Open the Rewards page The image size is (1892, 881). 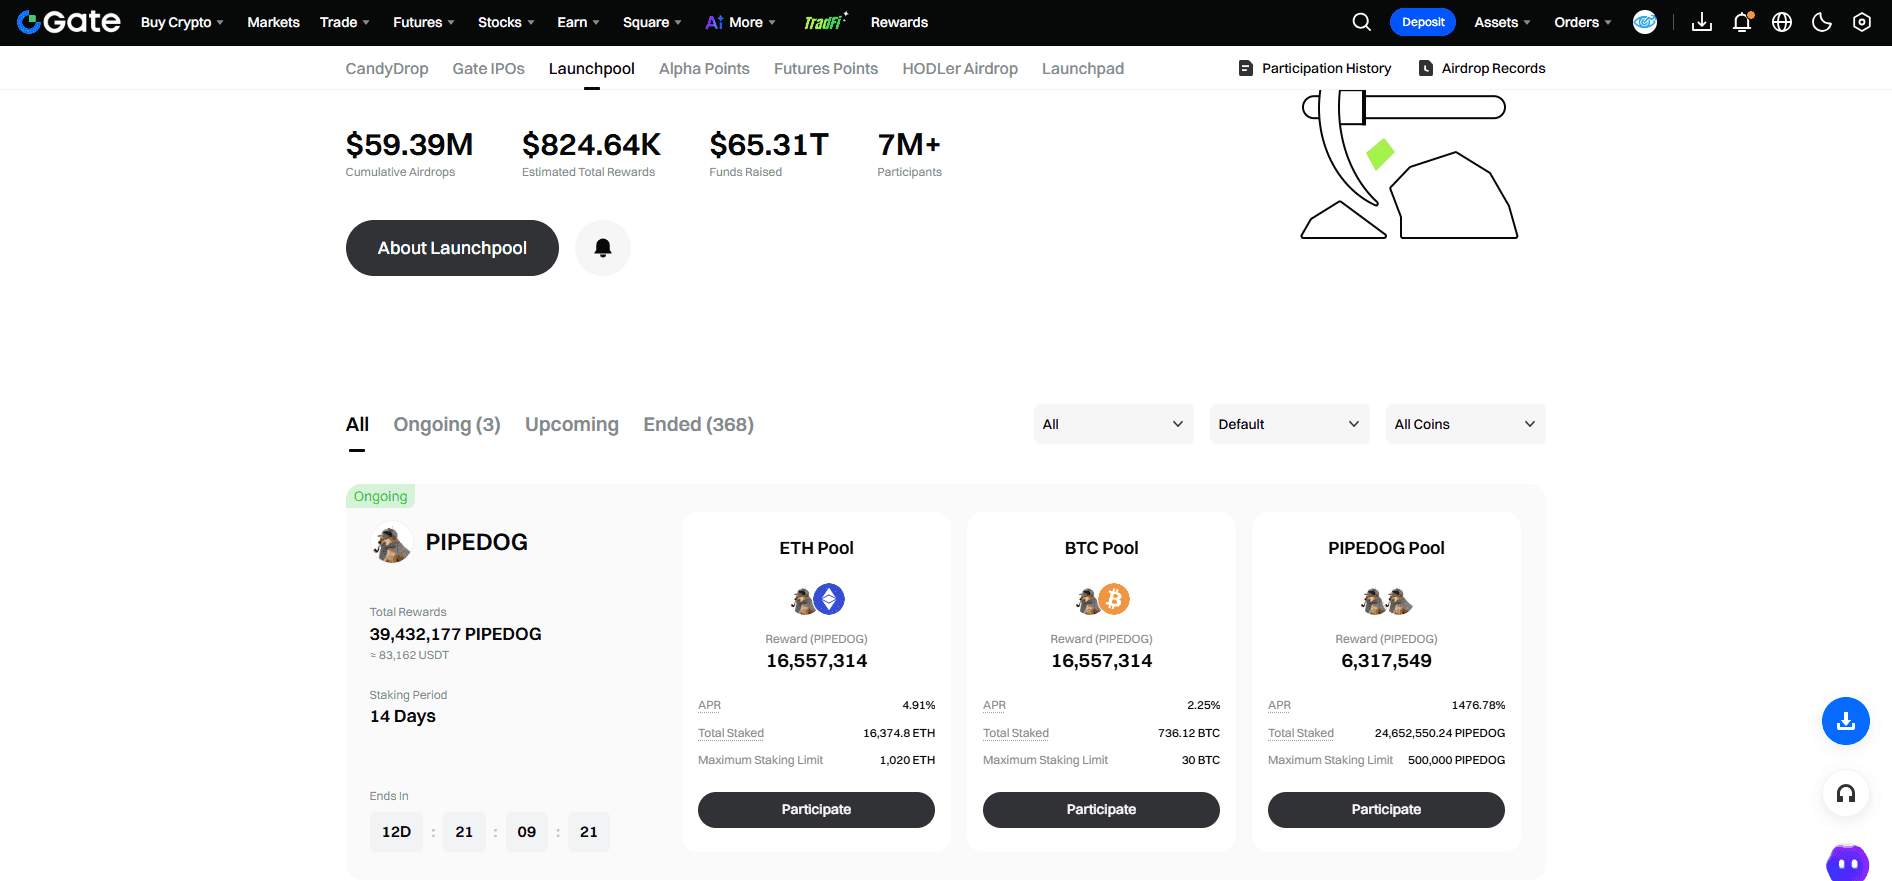tap(899, 22)
